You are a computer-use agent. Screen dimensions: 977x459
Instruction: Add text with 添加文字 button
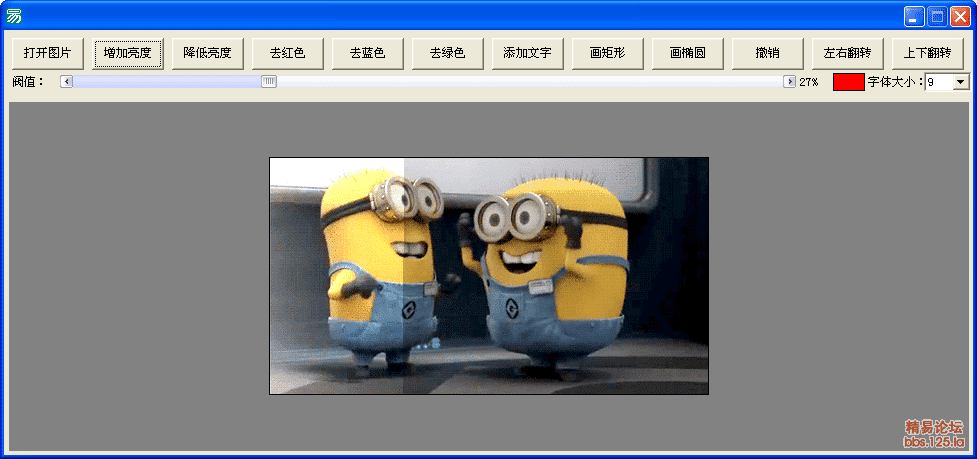(527, 53)
